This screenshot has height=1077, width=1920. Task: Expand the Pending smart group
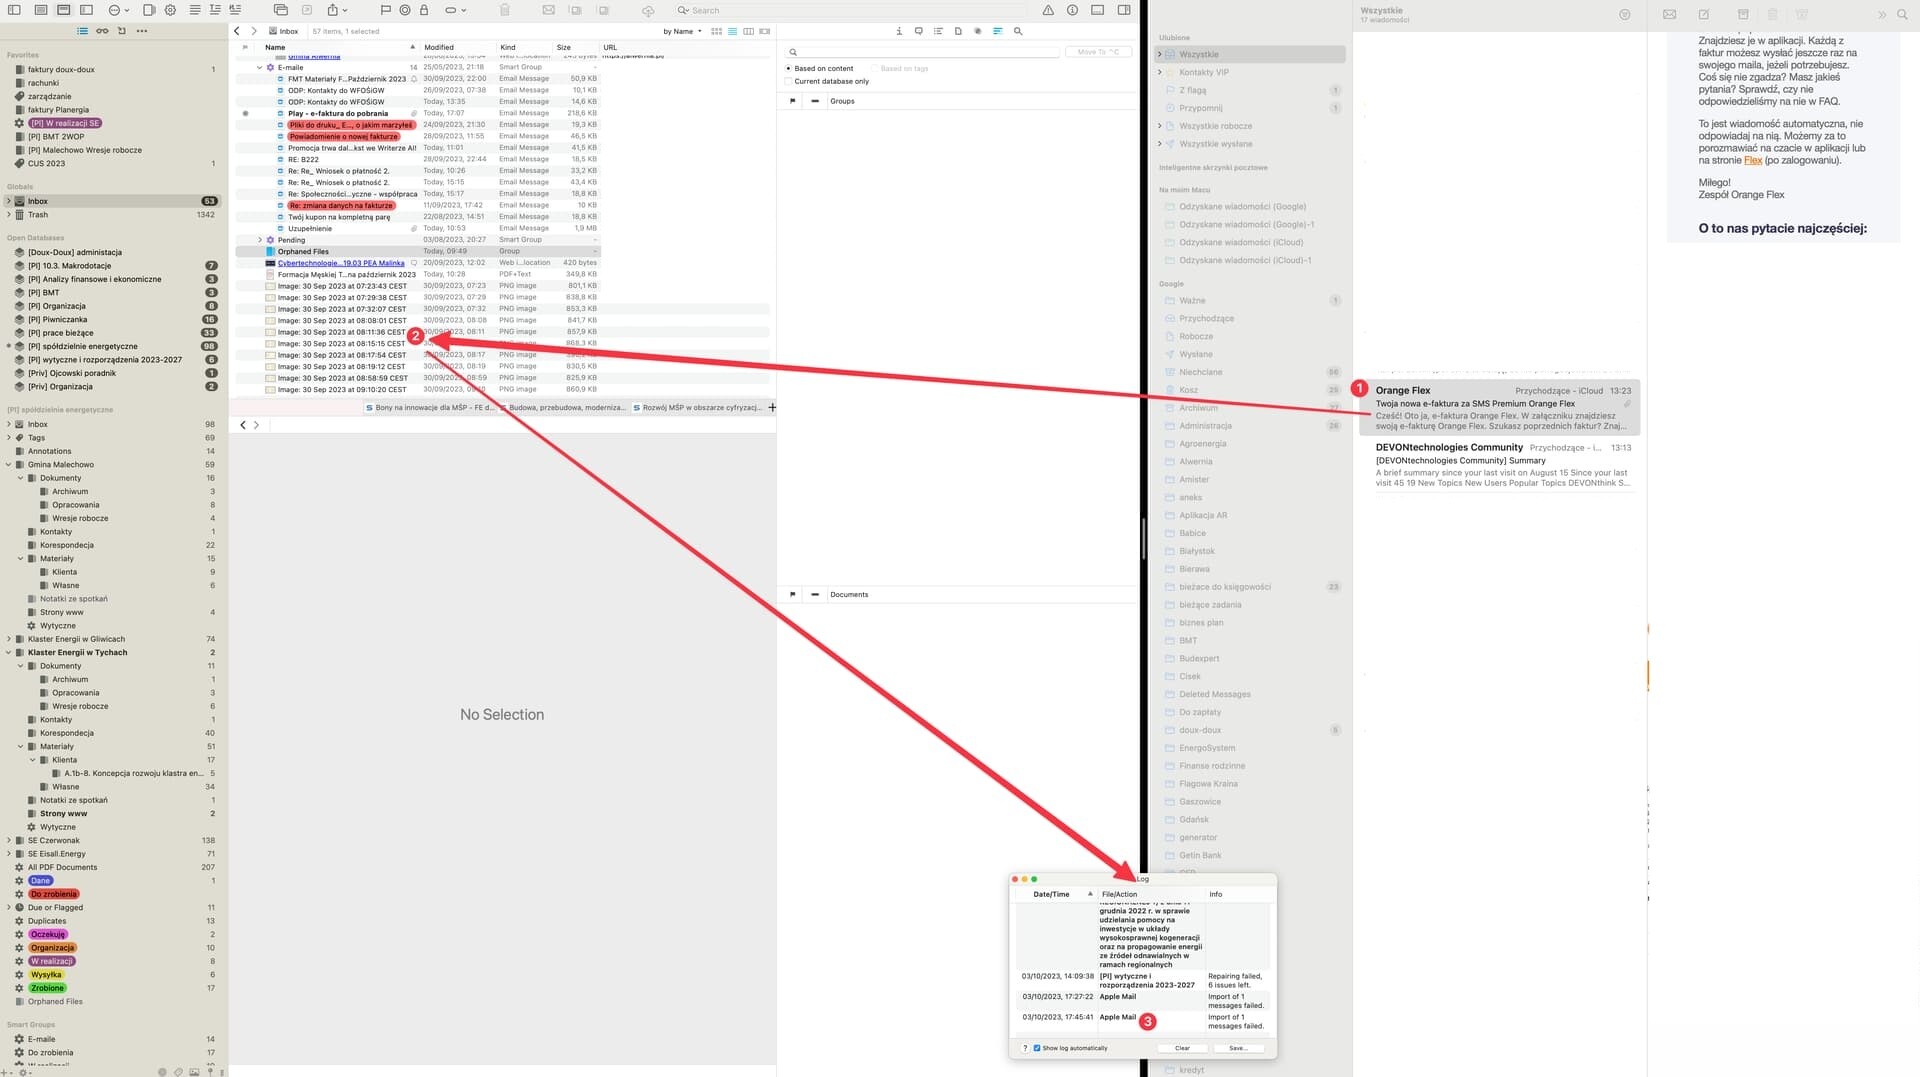pos(260,240)
